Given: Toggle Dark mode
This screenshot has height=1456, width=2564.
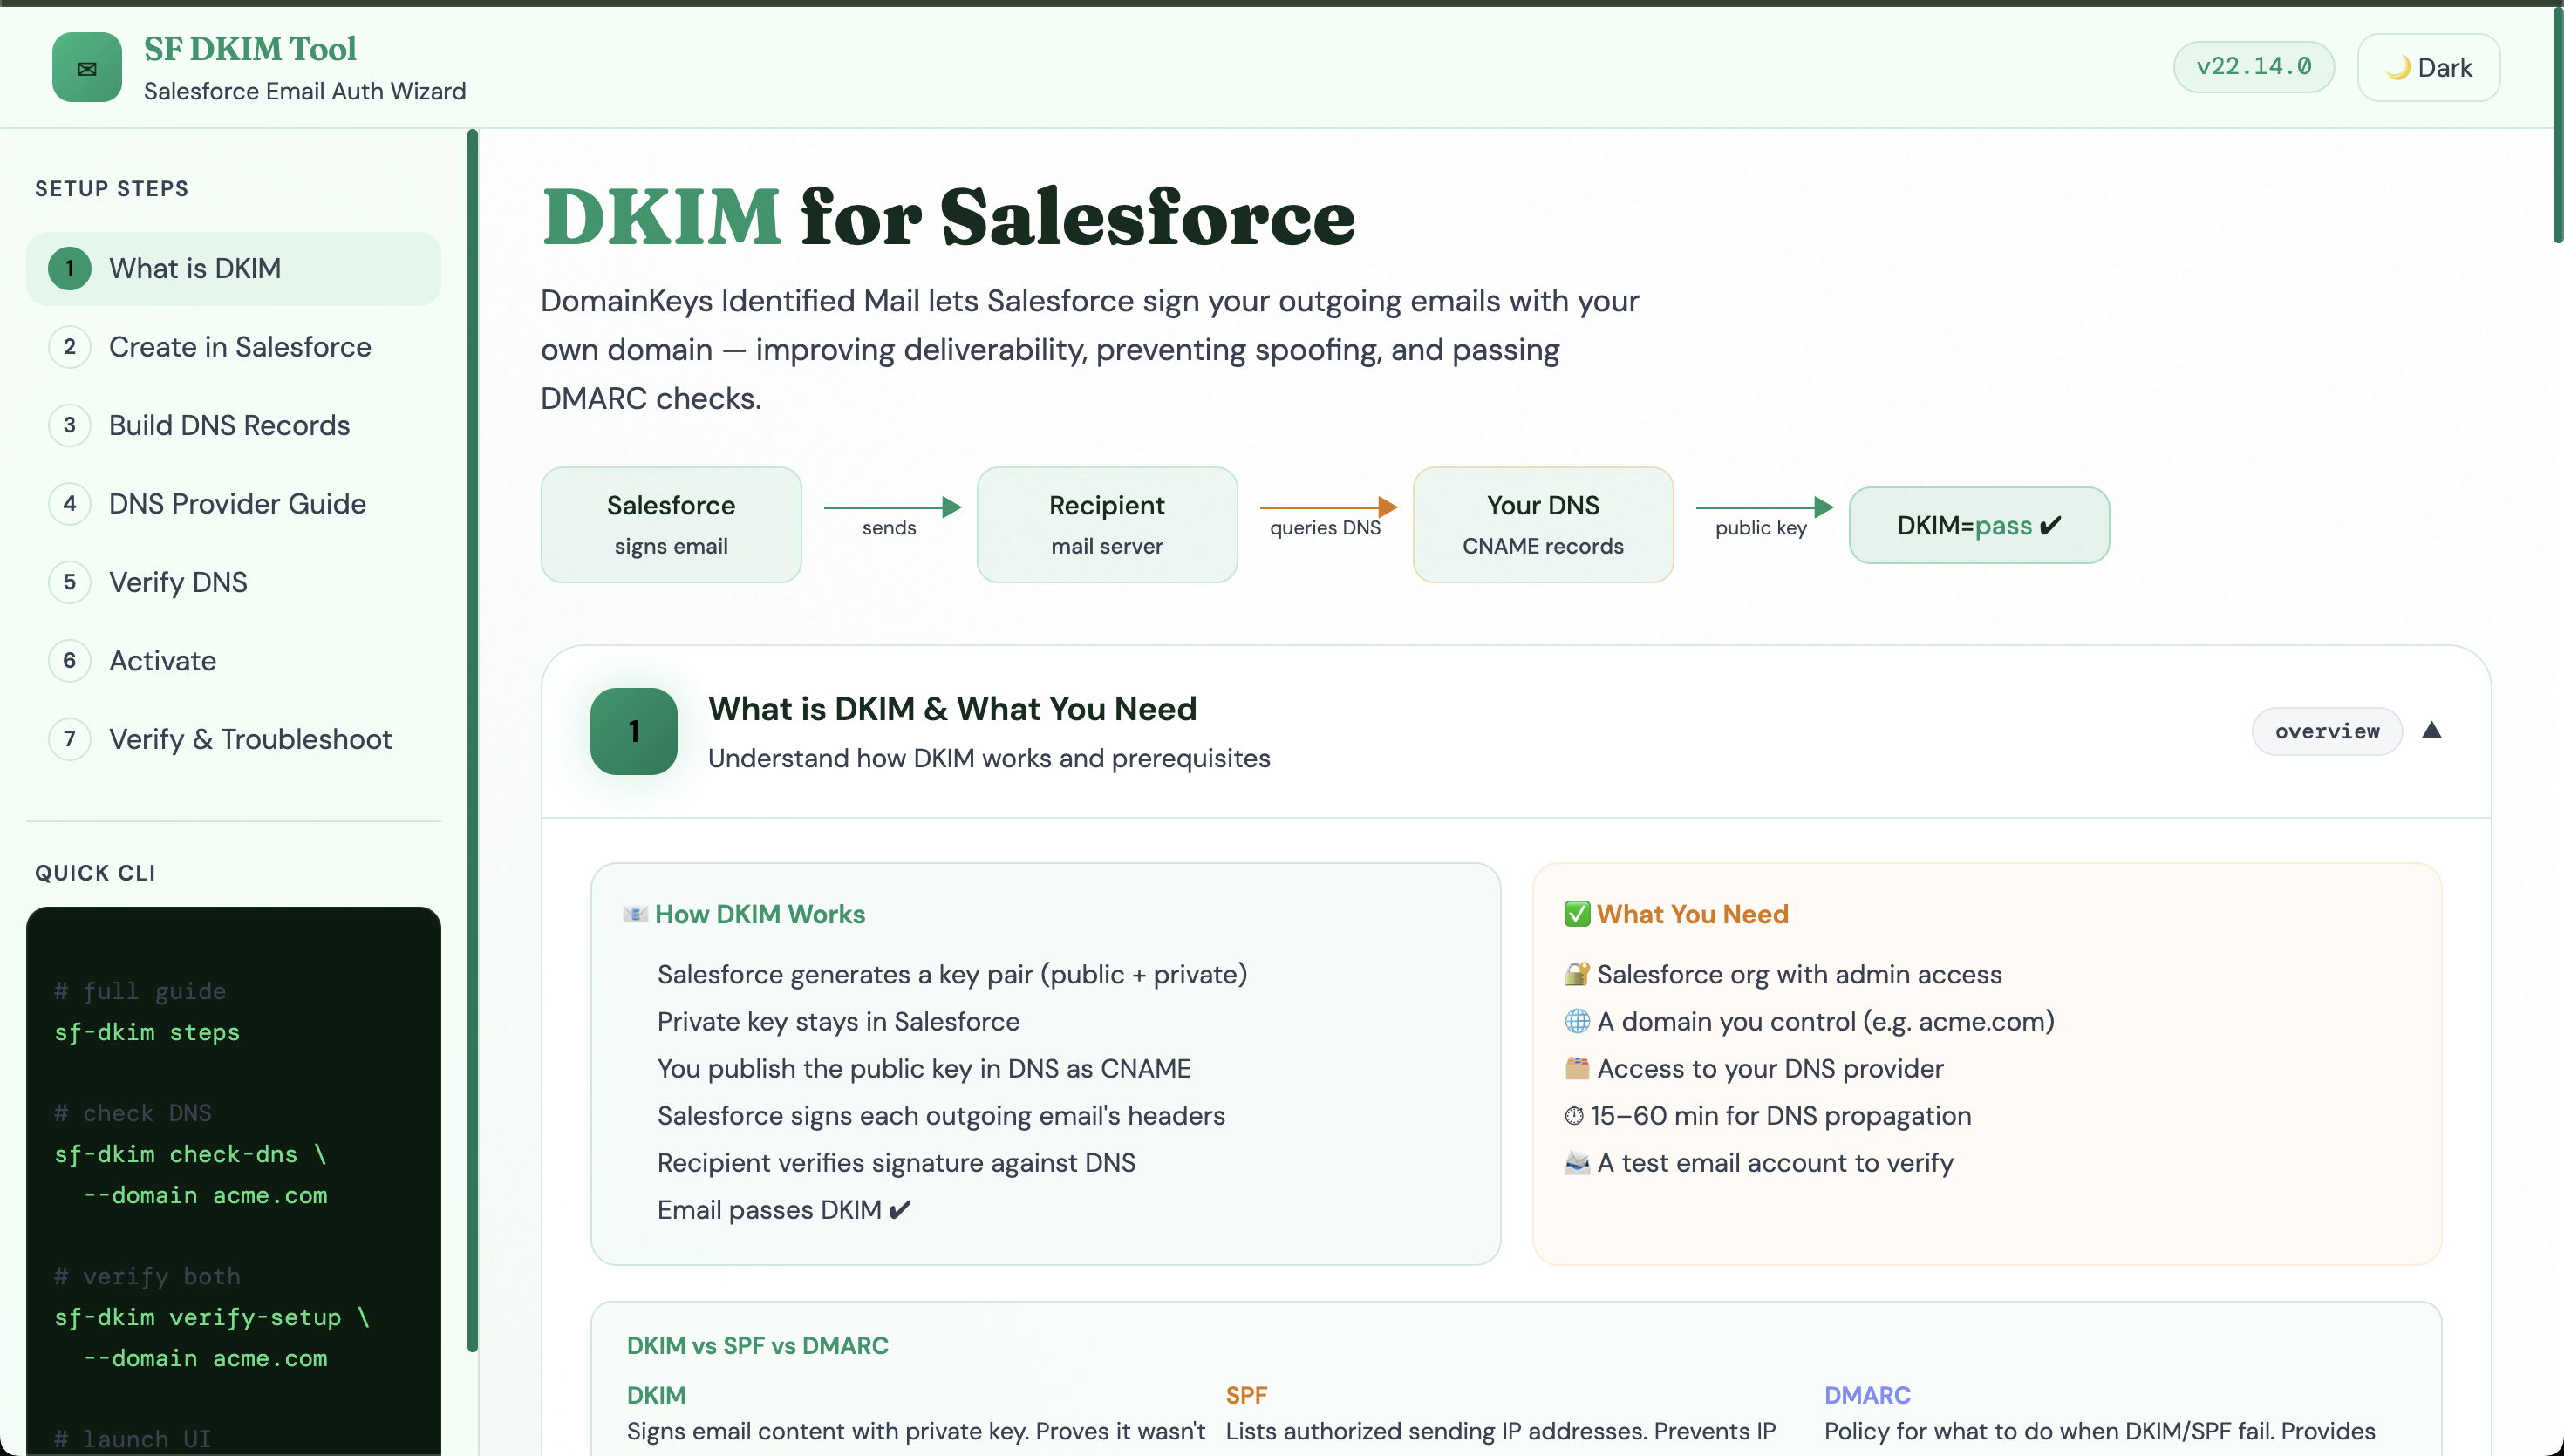Looking at the screenshot, I should coord(2429,67).
